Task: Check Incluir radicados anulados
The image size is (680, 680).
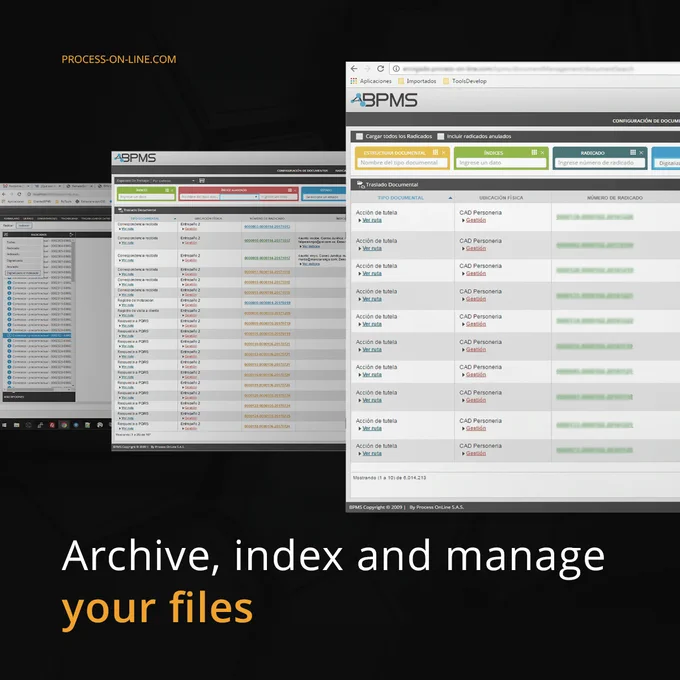Action: pos(441,136)
